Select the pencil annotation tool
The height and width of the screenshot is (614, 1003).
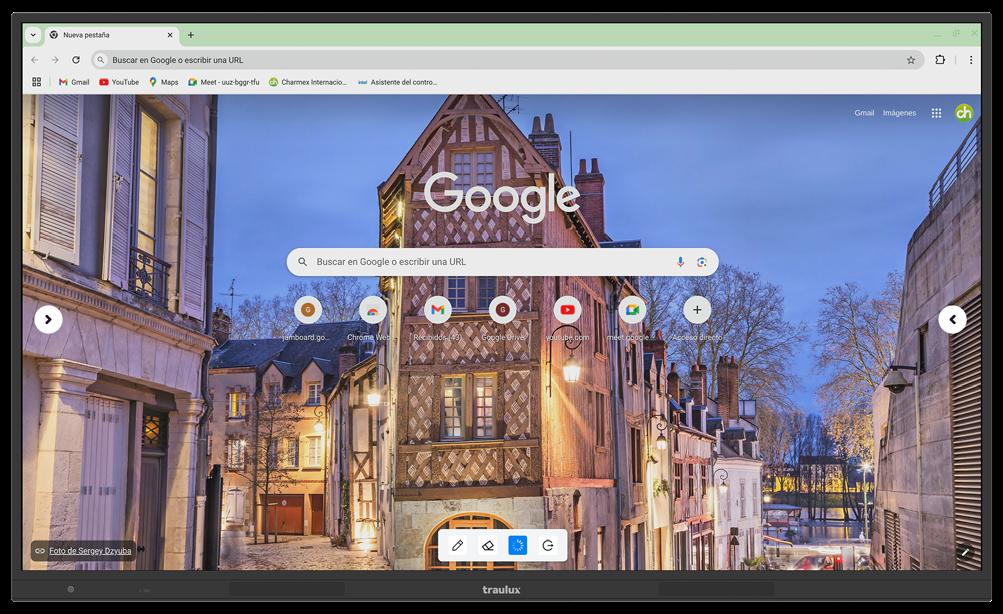pyautogui.click(x=457, y=546)
